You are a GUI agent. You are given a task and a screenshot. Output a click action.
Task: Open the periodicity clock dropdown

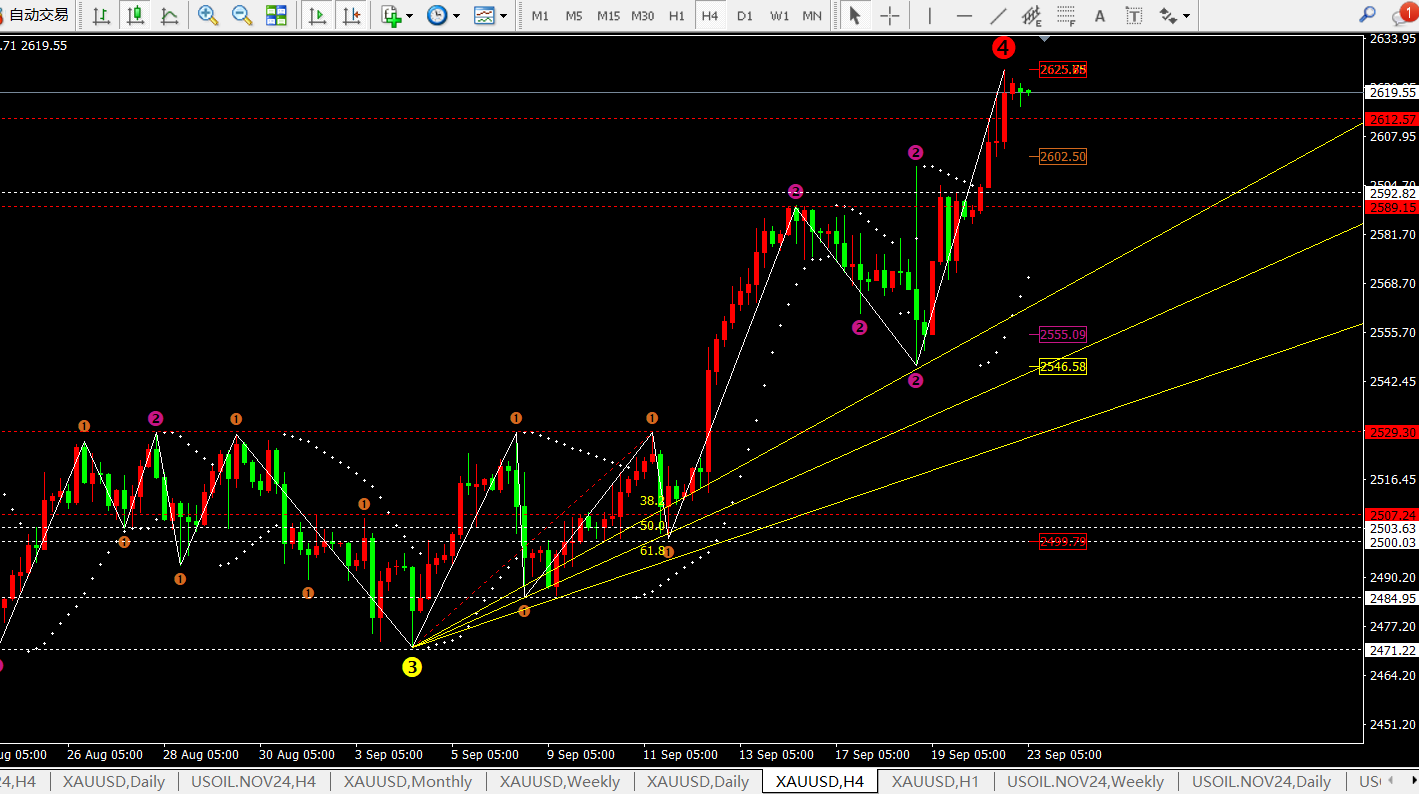(443, 15)
